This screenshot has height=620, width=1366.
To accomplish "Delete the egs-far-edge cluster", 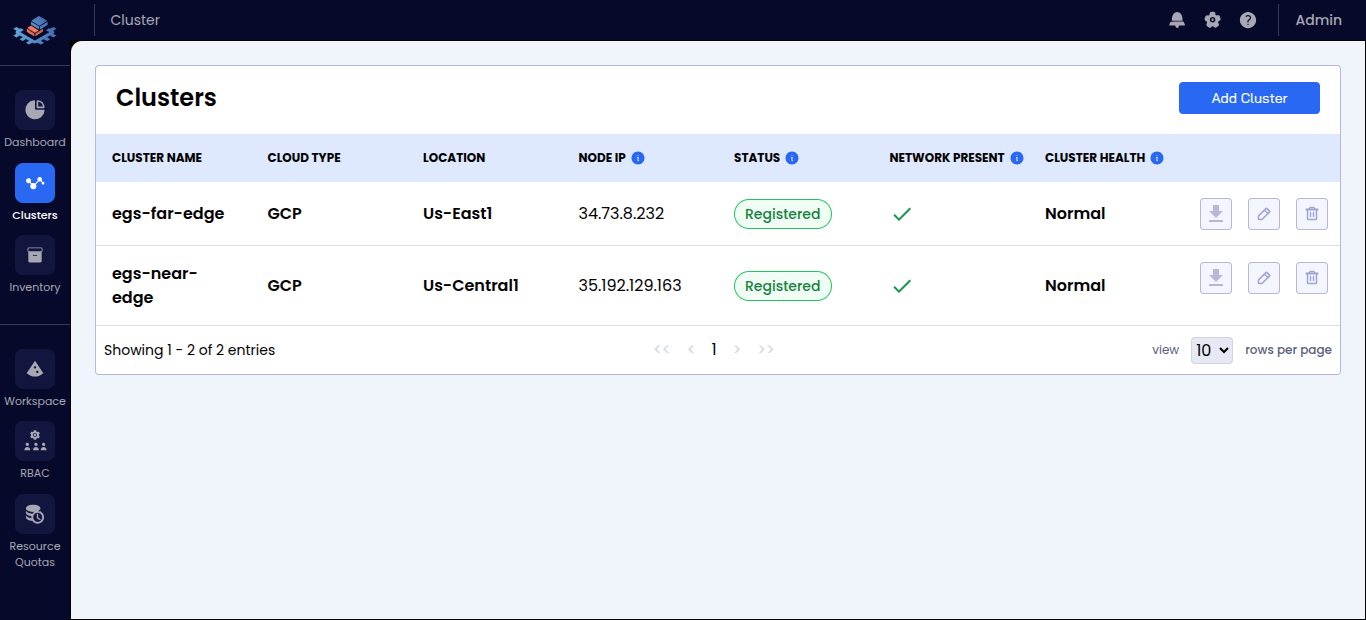I will pos(1311,214).
